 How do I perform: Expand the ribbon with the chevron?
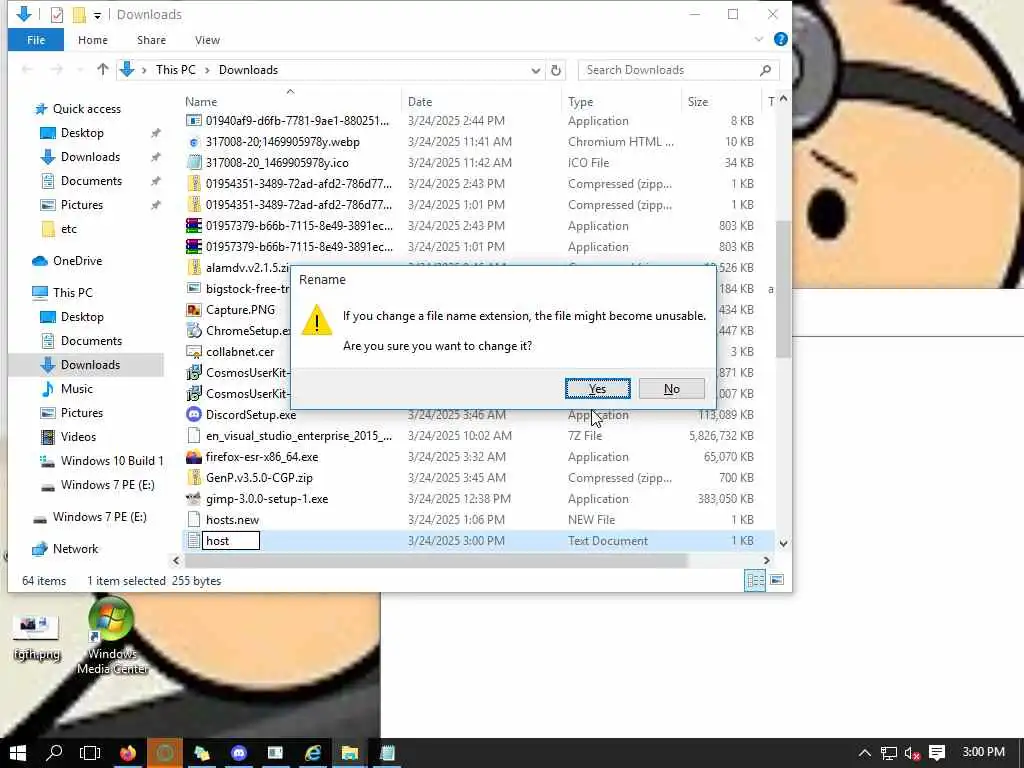click(759, 40)
